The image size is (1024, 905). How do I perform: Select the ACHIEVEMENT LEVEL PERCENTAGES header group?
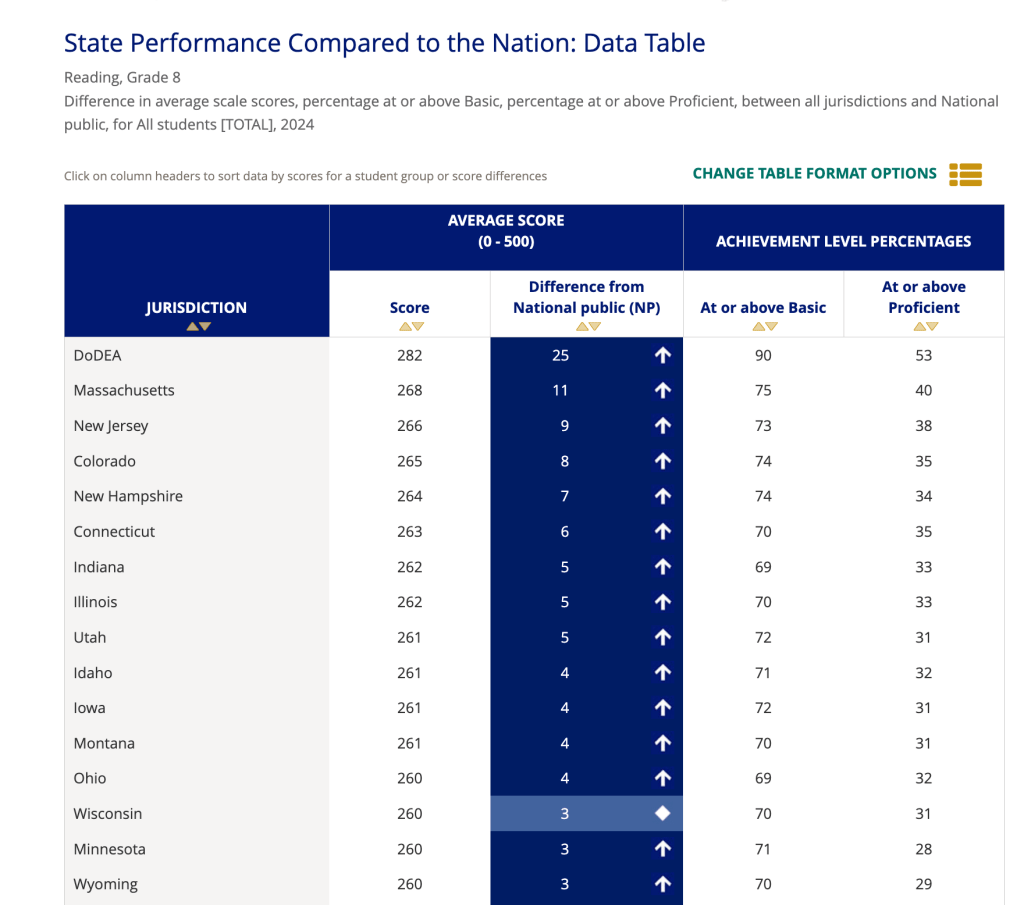[x=843, y=241]
